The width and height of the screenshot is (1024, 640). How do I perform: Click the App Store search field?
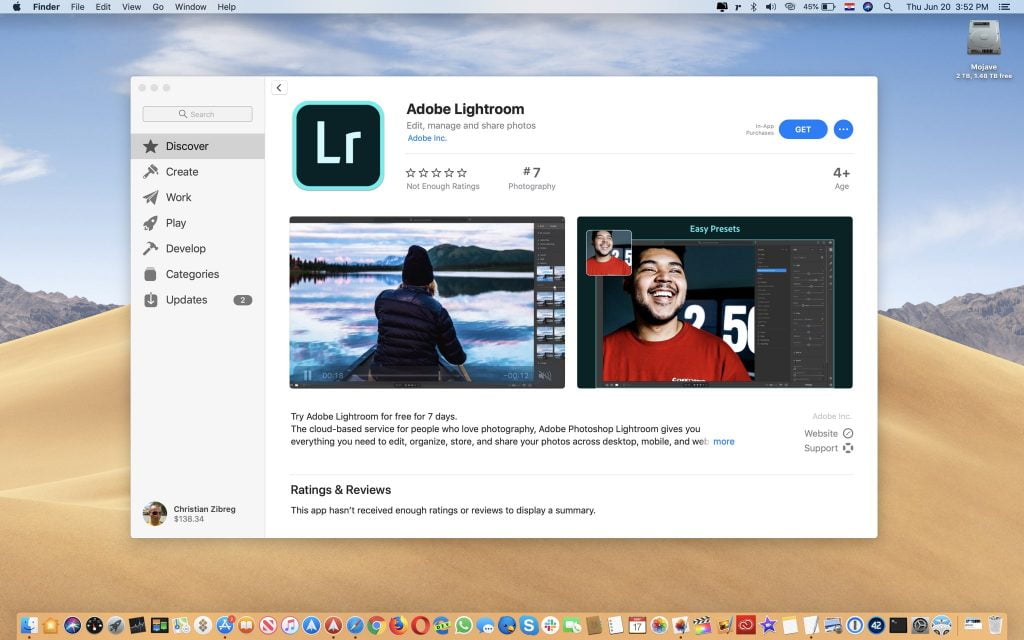pos(197,114)
